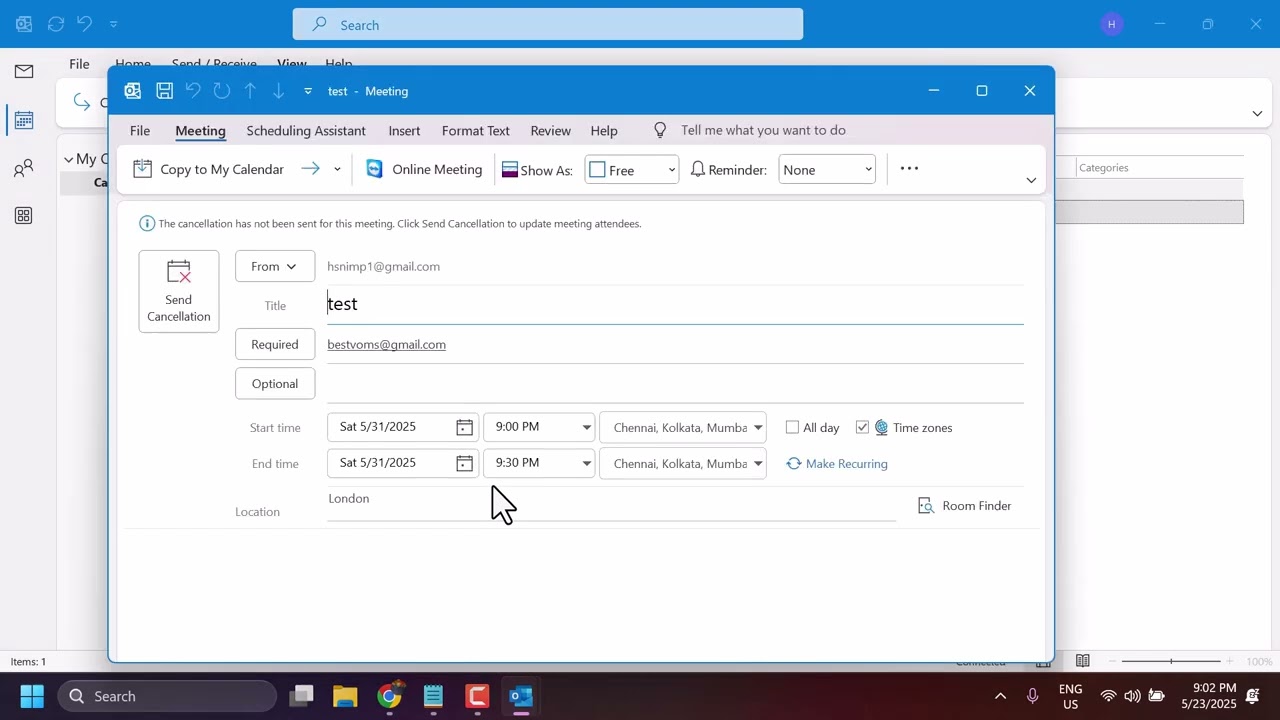The image size is (1280, 720).
Task: Click the main Outlook Search box
Action: [x=548, y=25]
